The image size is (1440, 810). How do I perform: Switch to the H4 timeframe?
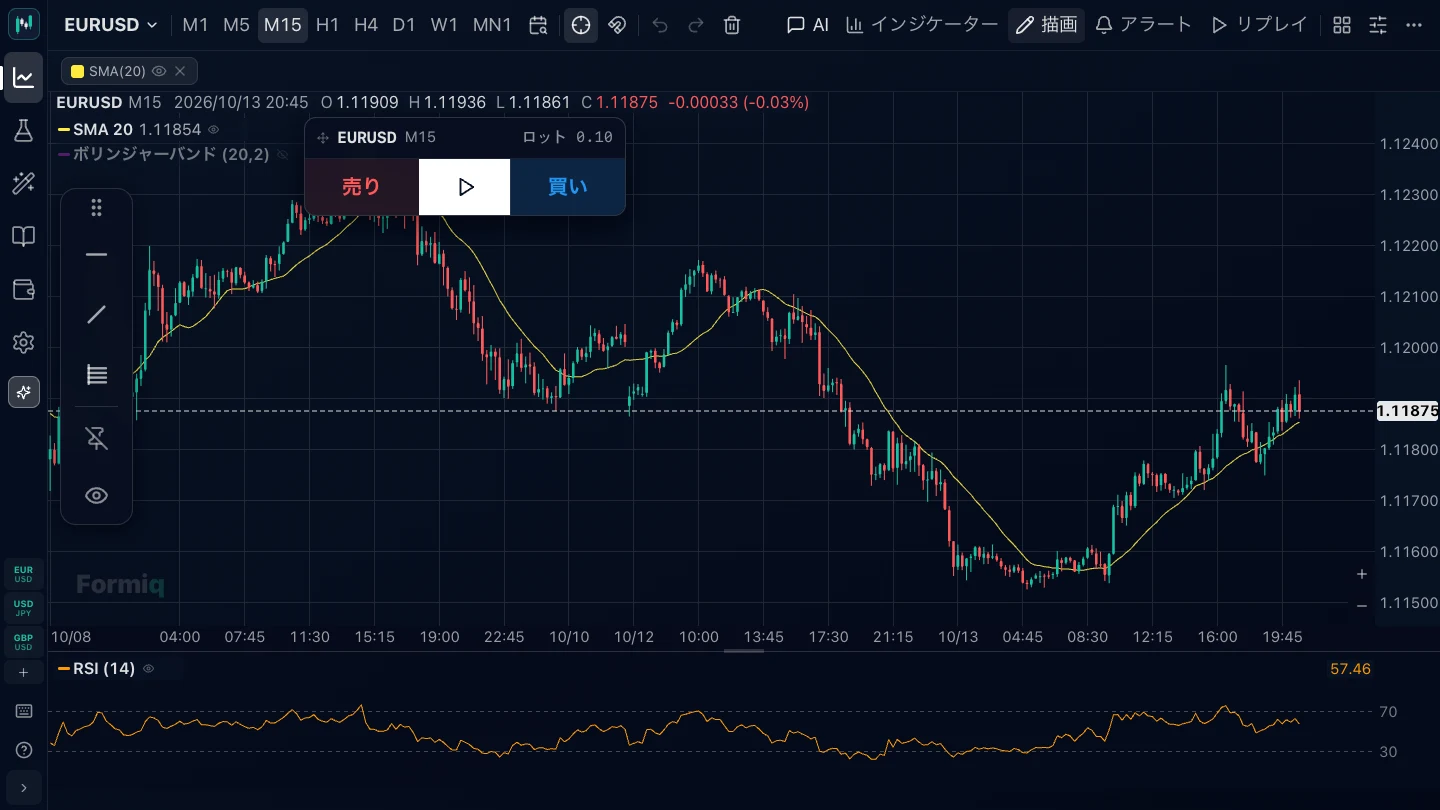366,25
